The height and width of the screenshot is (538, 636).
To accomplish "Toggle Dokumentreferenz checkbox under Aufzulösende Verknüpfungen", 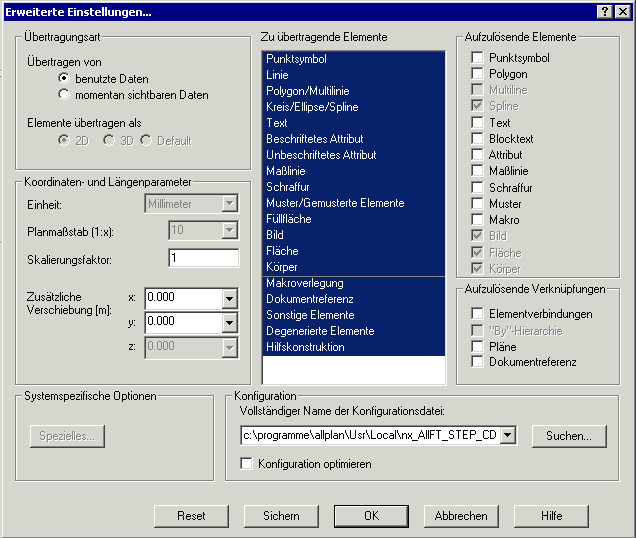I will click(x=477, y=362).
